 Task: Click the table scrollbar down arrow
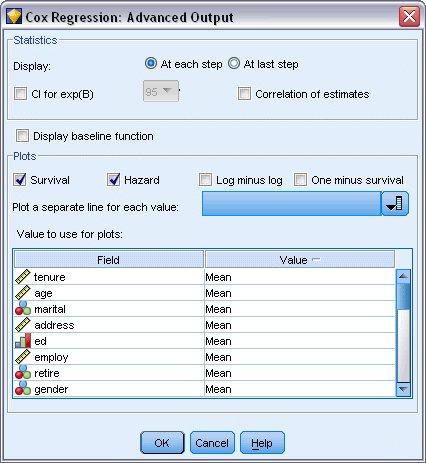coord(403,389)
